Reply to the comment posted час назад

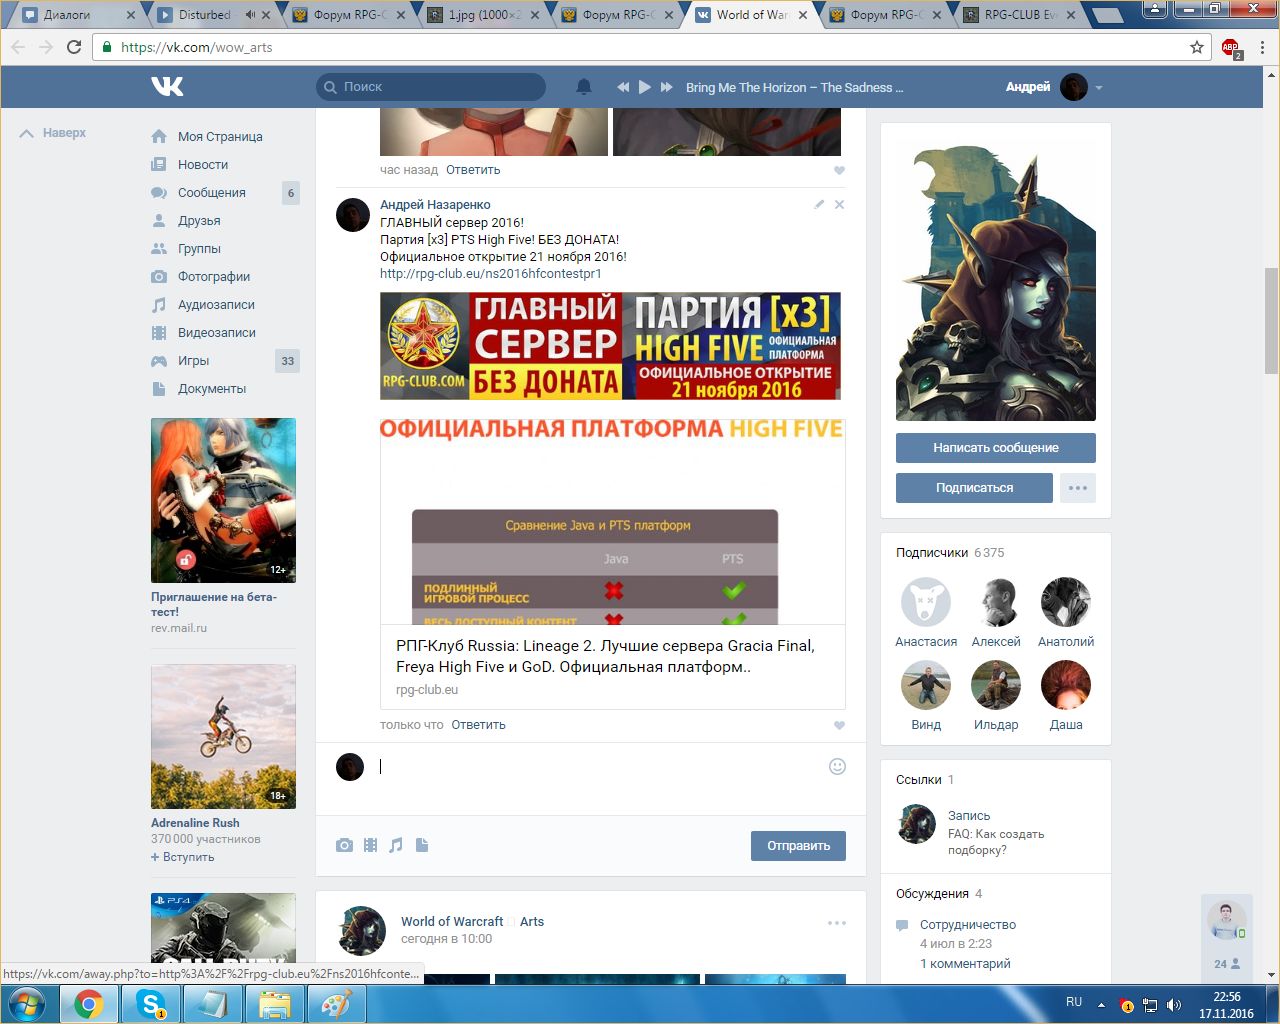pos(473,170)
